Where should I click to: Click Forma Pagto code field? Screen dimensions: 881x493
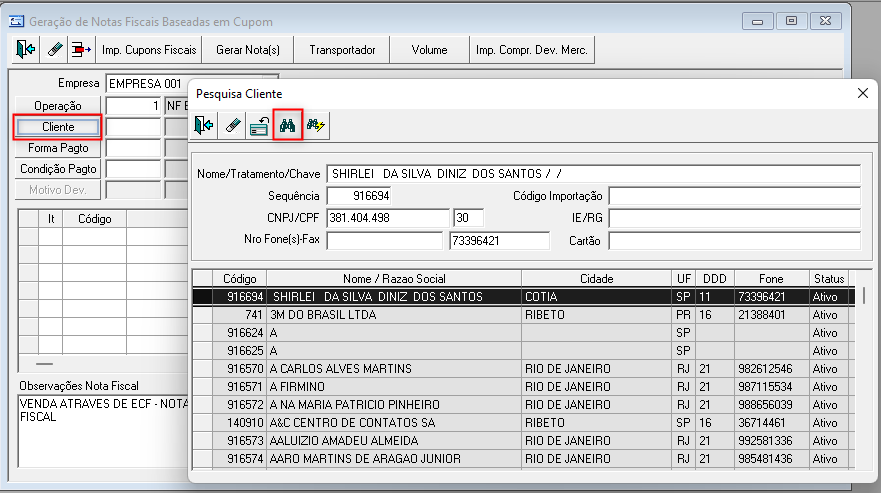(x=133, y=148)
